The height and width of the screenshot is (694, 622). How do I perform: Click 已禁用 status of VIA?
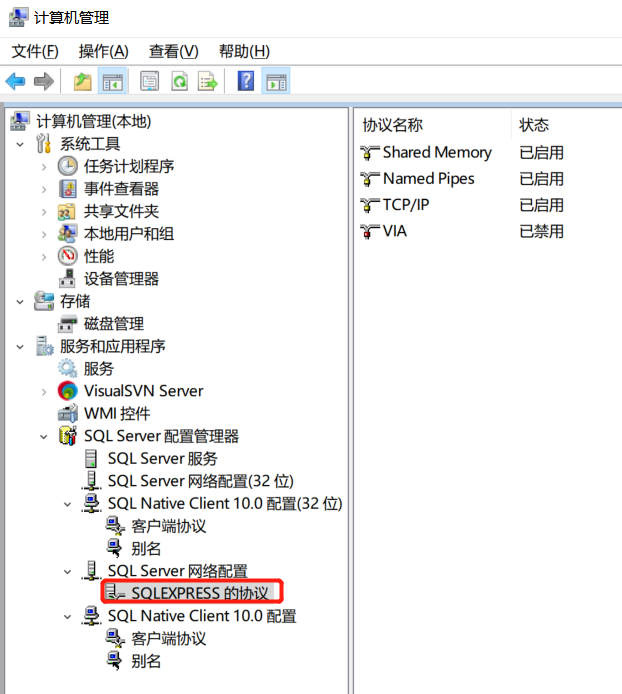coord(541,231)
